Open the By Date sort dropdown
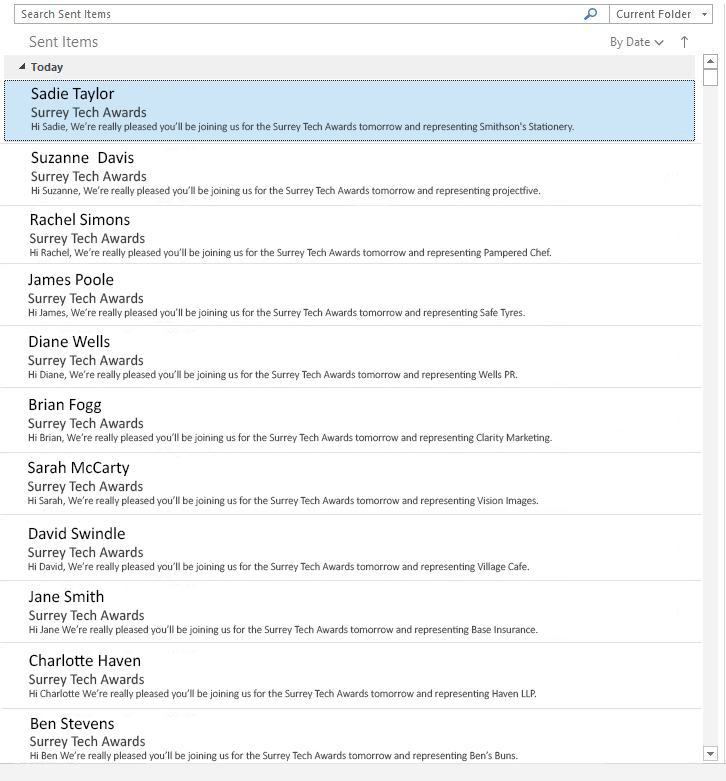The width and height of the screenshot is (726, 781). click(x=636, y=42)
